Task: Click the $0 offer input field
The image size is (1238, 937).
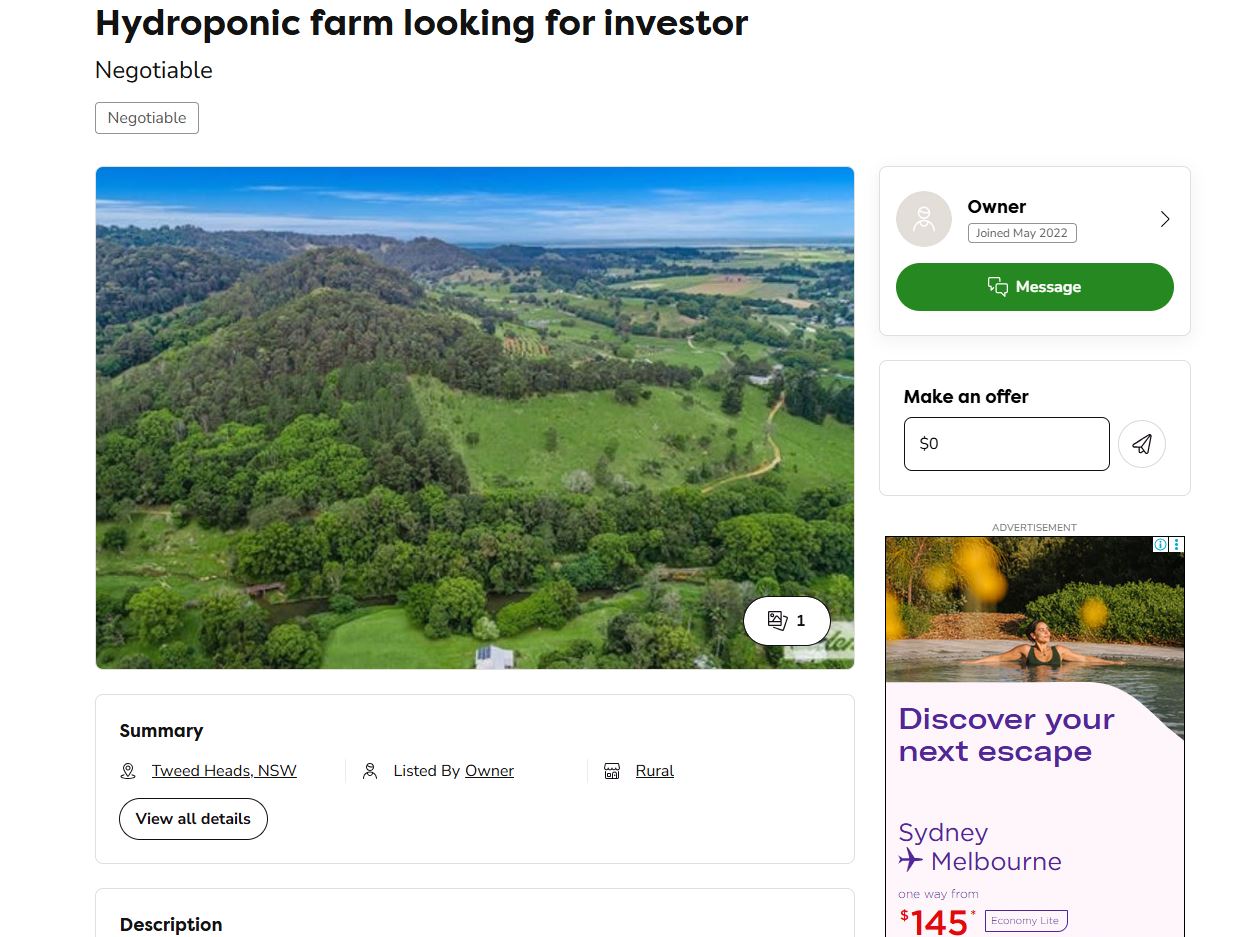Action: 1006,443
